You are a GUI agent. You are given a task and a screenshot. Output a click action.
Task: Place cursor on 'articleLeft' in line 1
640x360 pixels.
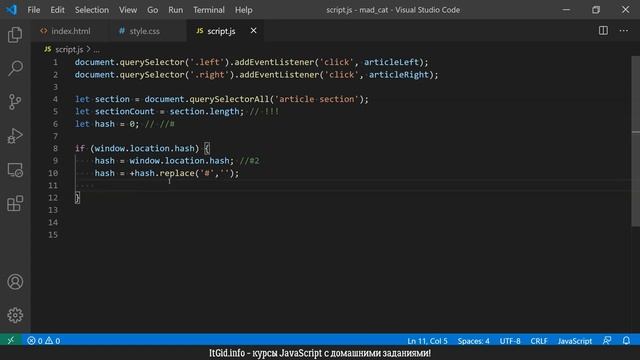coord(391,62)
